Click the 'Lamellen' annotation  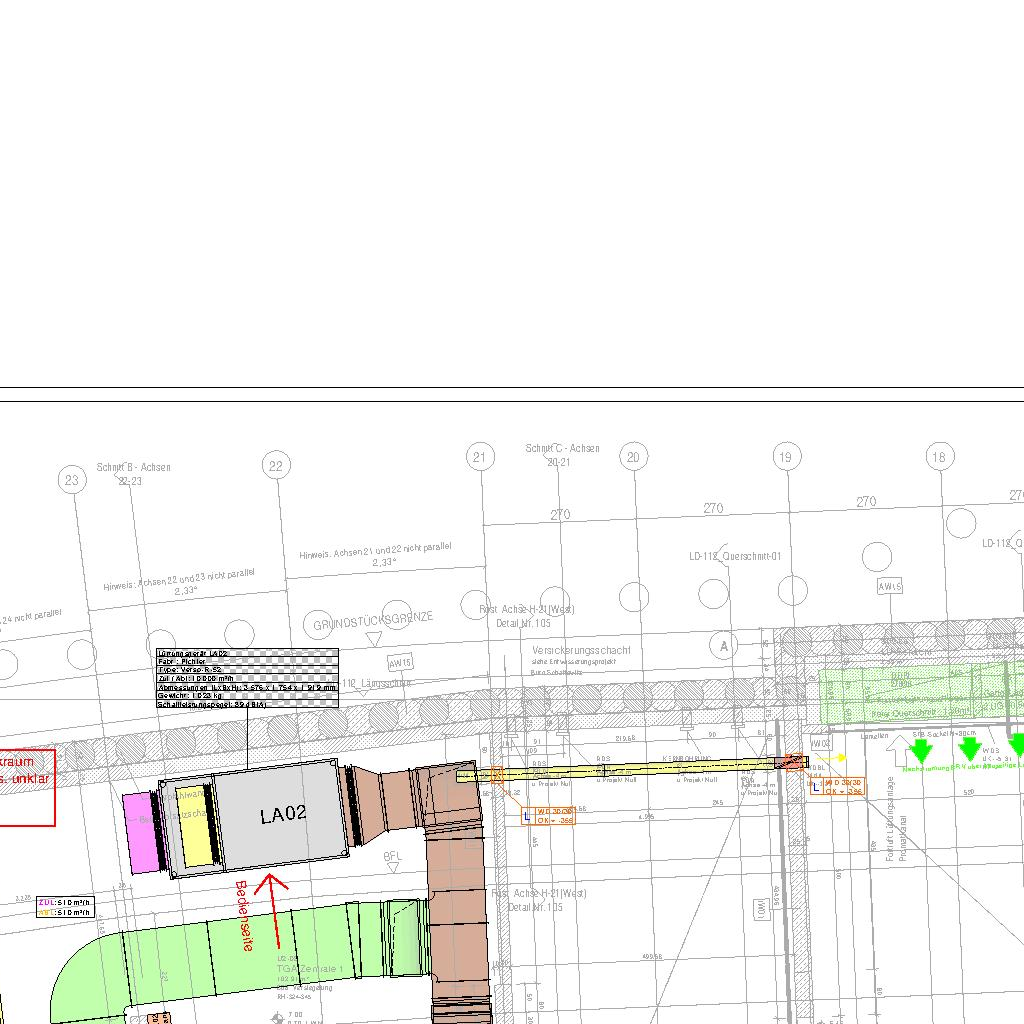click(x=874, y=736)
